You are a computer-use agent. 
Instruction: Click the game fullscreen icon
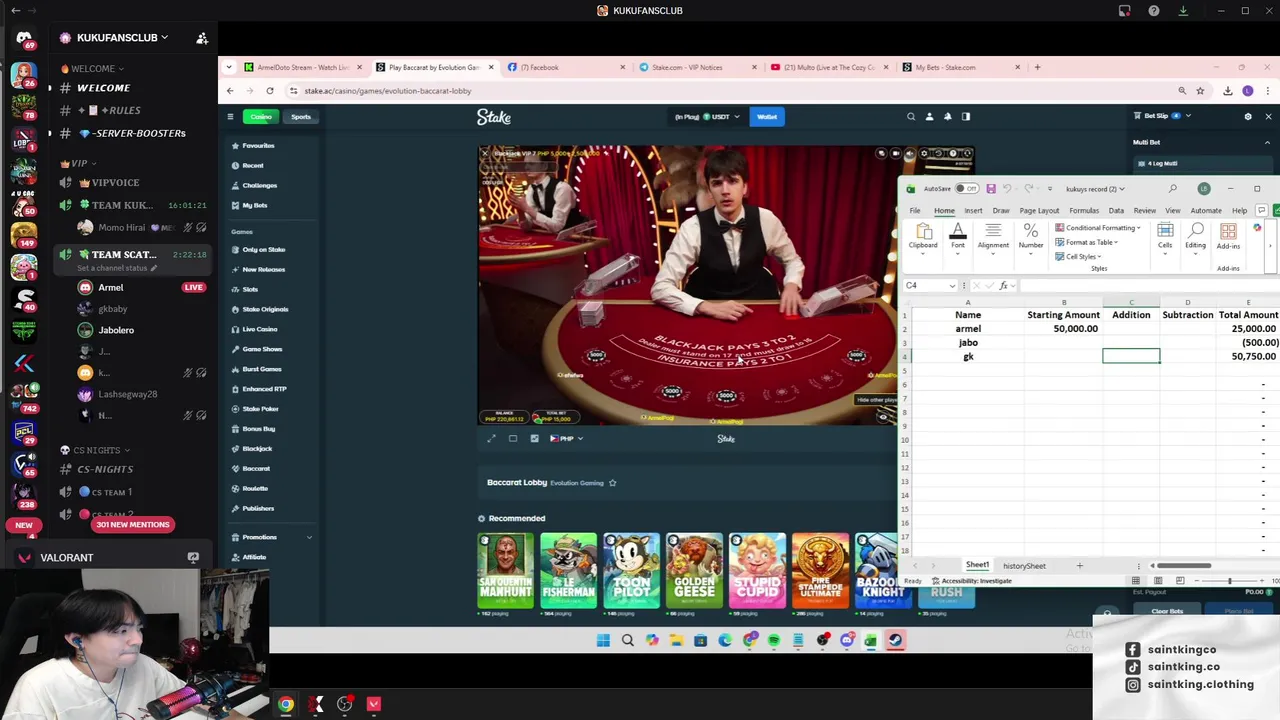tap(491, 438)
